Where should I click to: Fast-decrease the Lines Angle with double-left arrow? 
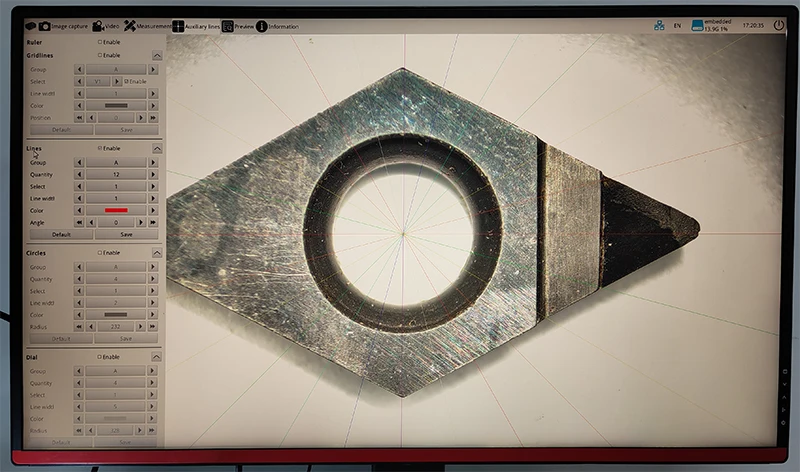(x=79, y=222)
